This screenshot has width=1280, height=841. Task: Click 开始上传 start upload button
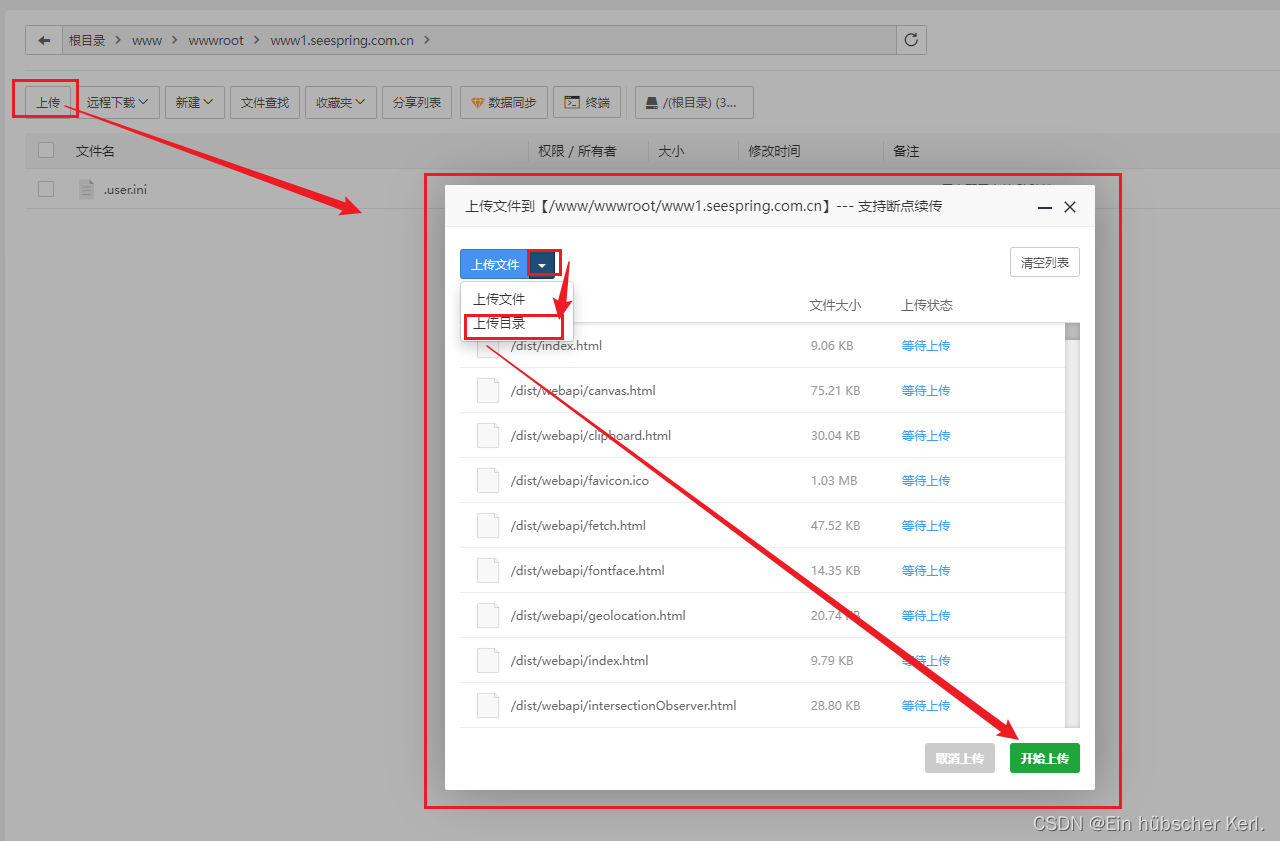click(x=1045, y=758)
